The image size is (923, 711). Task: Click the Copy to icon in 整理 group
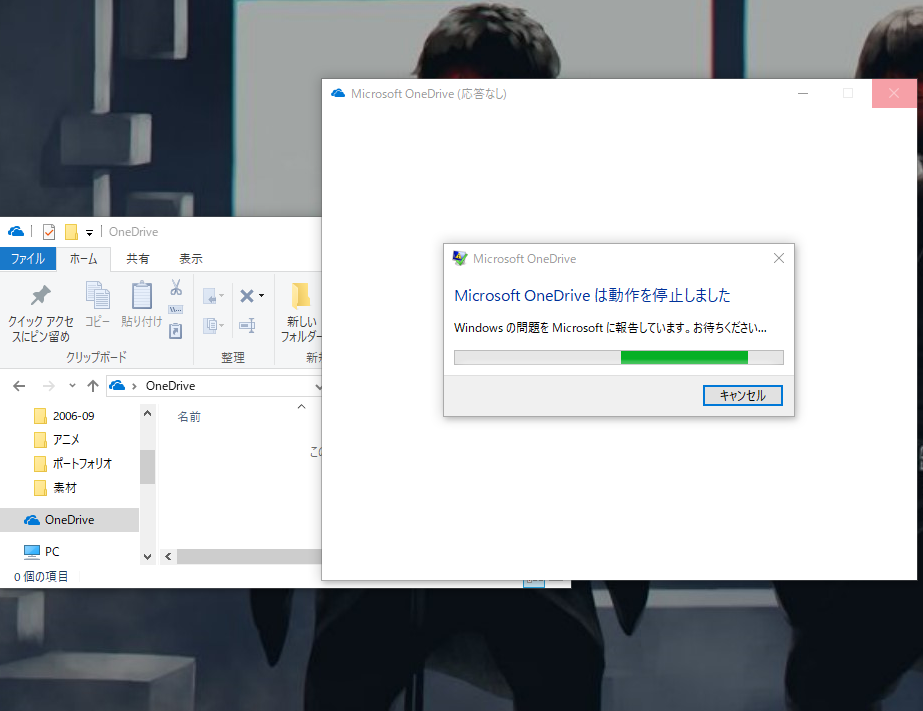(x=210, y=325)
